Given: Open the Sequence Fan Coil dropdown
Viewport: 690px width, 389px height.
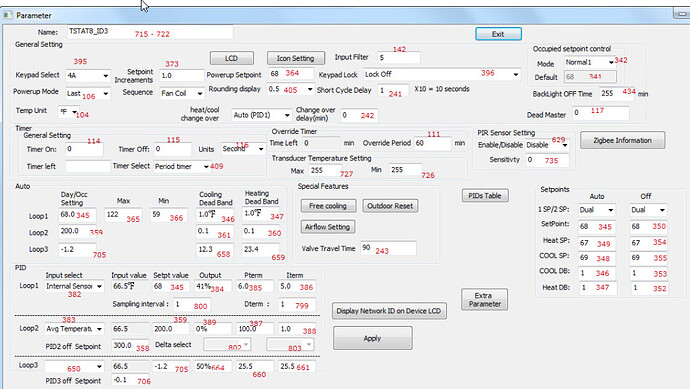Looking at the screenshot, I should (x=182, y=93).
